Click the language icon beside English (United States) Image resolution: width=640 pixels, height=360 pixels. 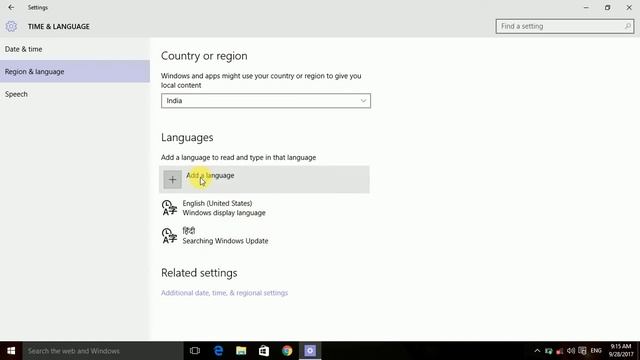(x=169, y=208)
